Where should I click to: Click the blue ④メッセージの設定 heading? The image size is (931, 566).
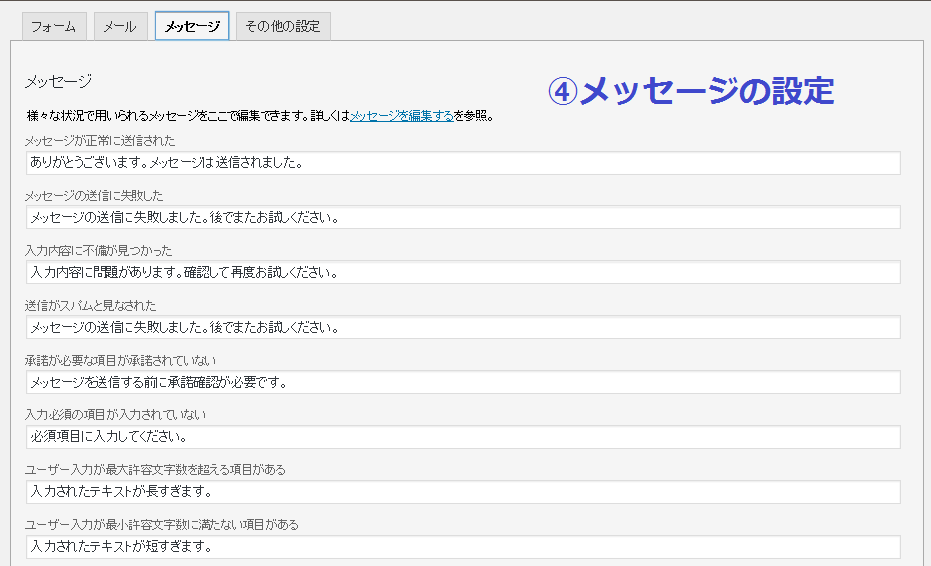[x=691, y=91]
